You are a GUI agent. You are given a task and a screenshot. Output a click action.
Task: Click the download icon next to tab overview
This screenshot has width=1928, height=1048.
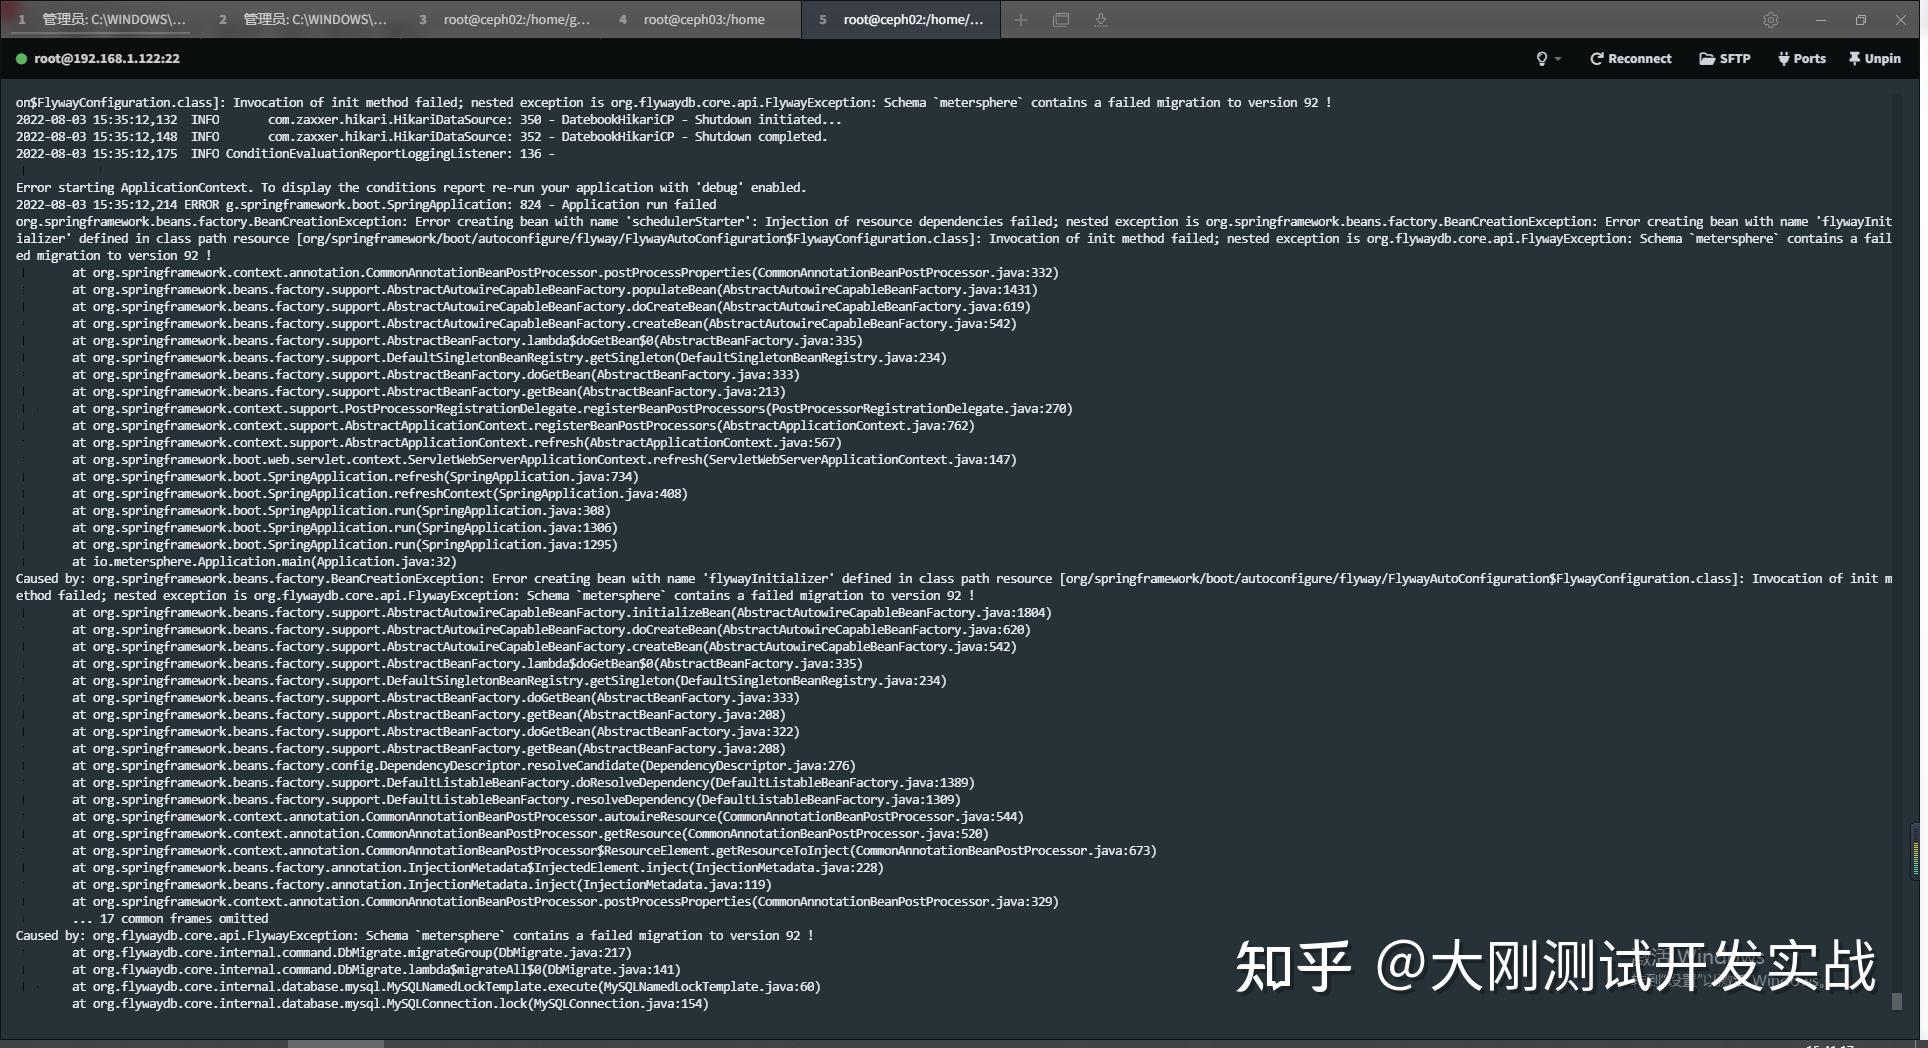1100,19
